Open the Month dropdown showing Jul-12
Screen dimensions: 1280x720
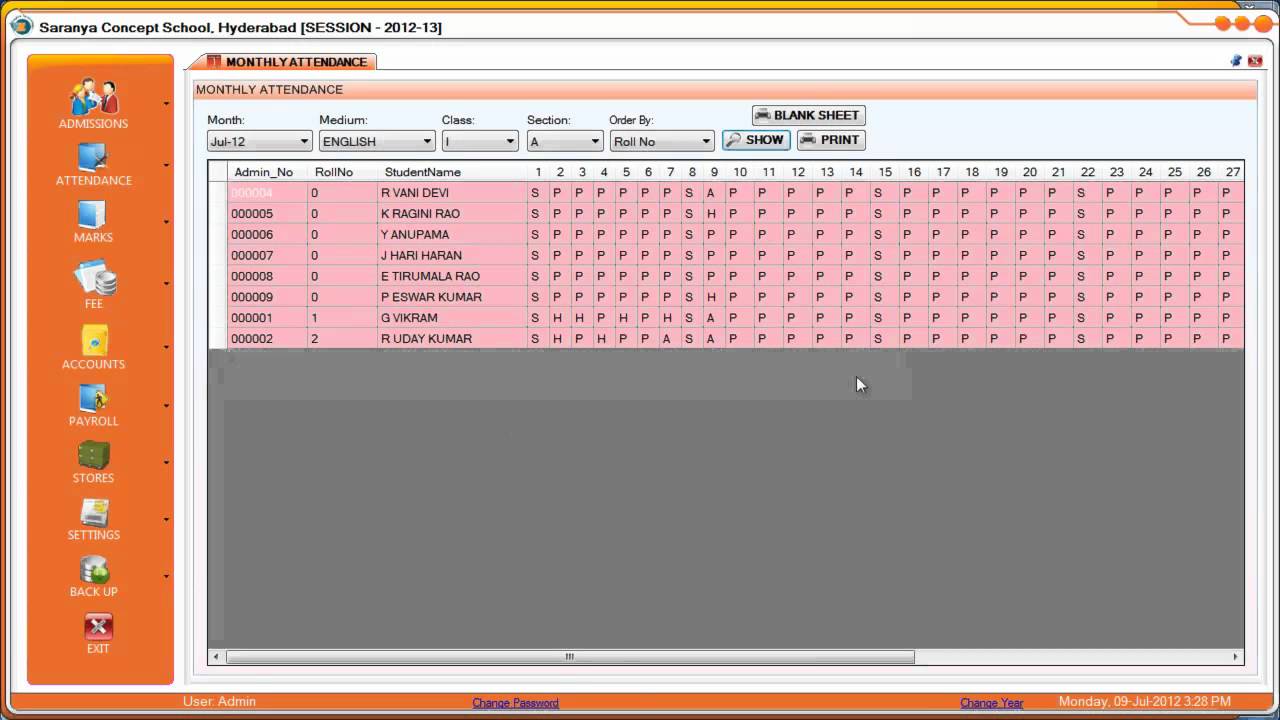coord(260,141)
